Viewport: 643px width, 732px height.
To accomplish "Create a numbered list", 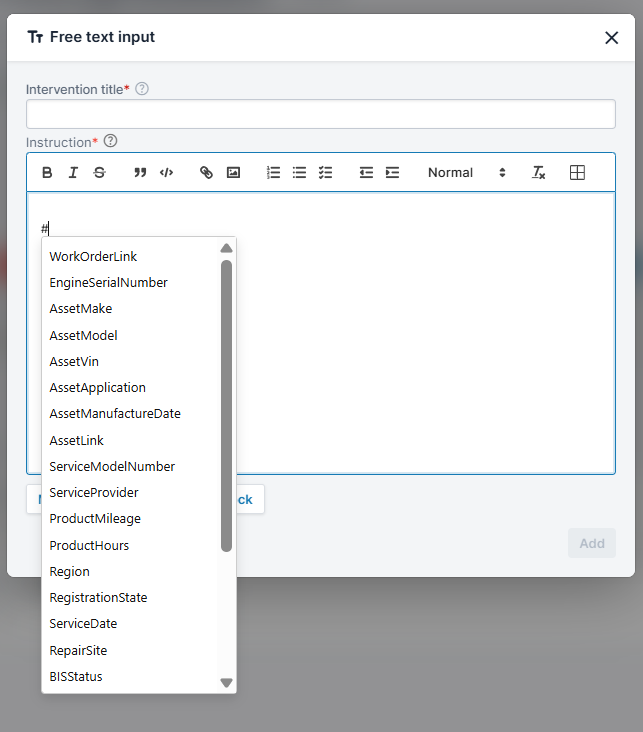I will (273, 172).
